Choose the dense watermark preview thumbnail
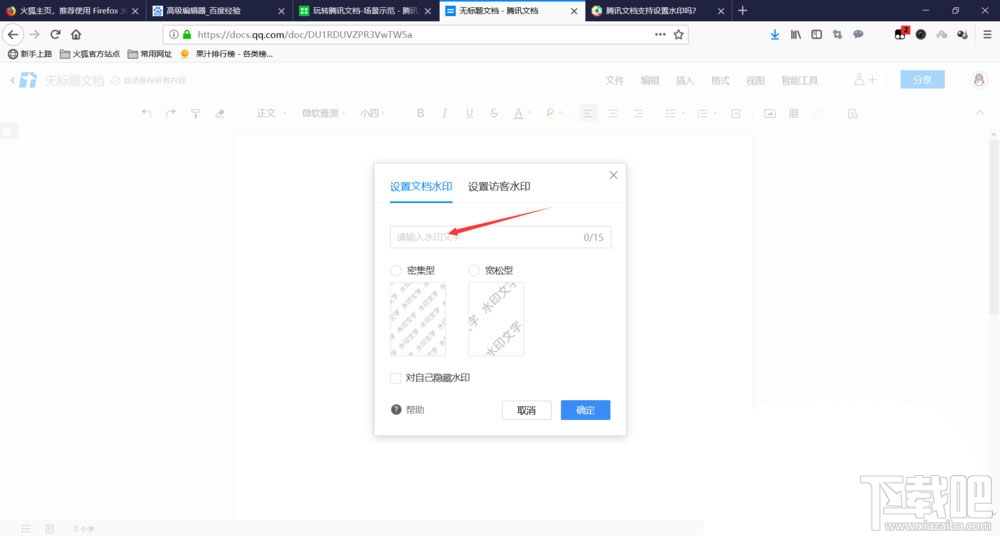The height and width of the screenshot is (536, 1000). coord(418,319)
